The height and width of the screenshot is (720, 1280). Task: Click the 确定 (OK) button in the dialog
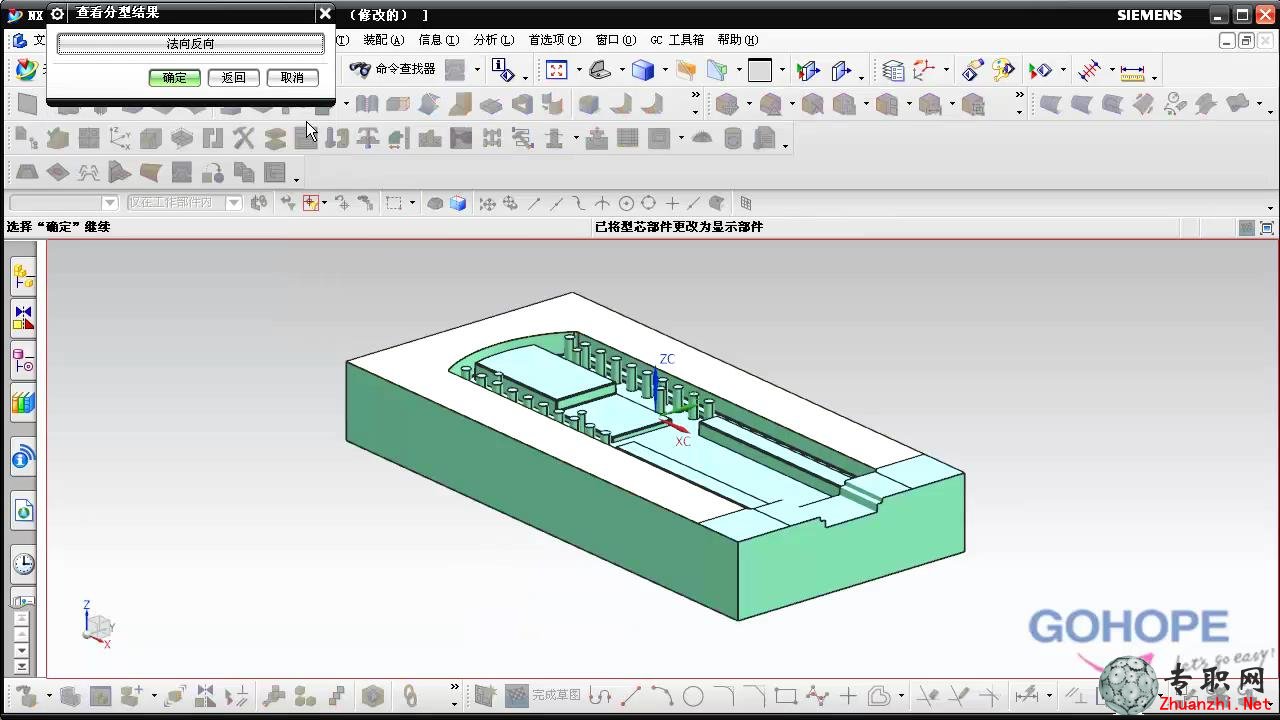174,78
